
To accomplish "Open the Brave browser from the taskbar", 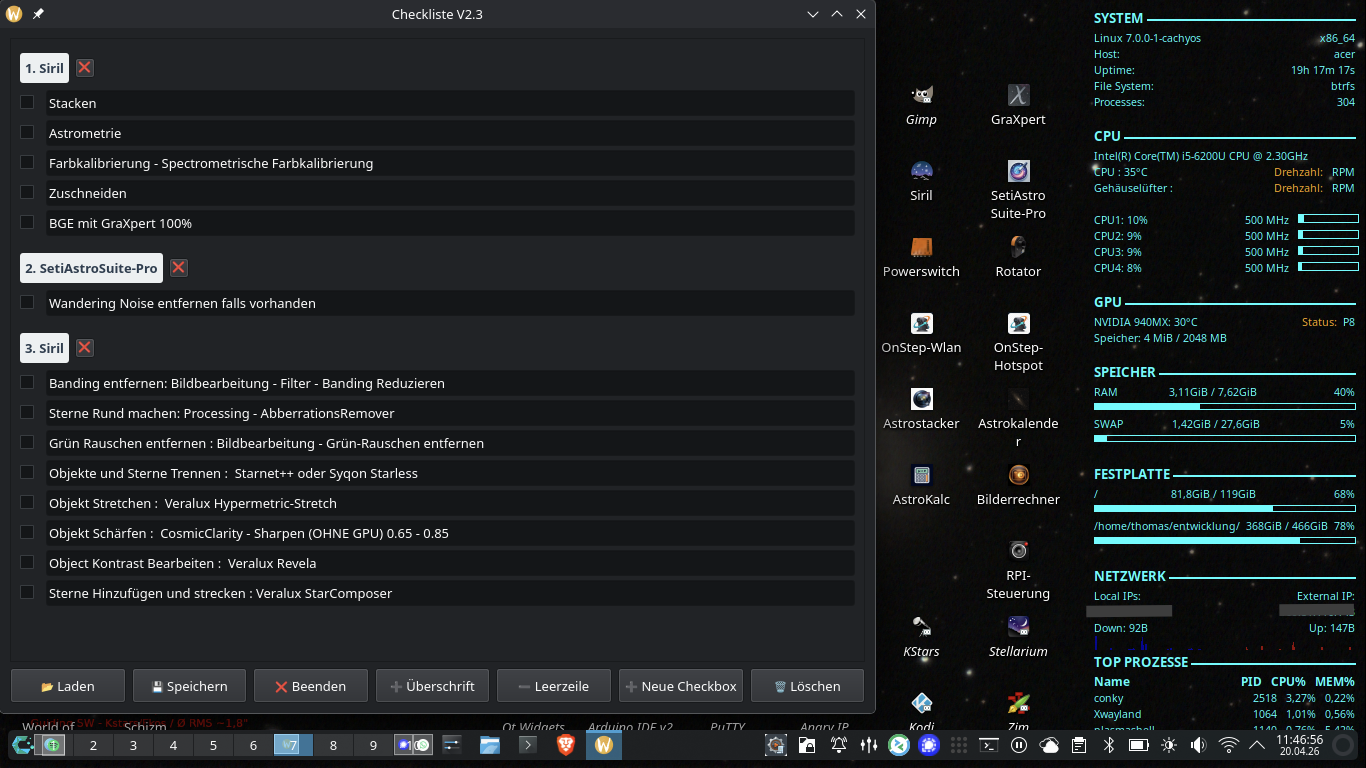I will click(x=566, y=745).
